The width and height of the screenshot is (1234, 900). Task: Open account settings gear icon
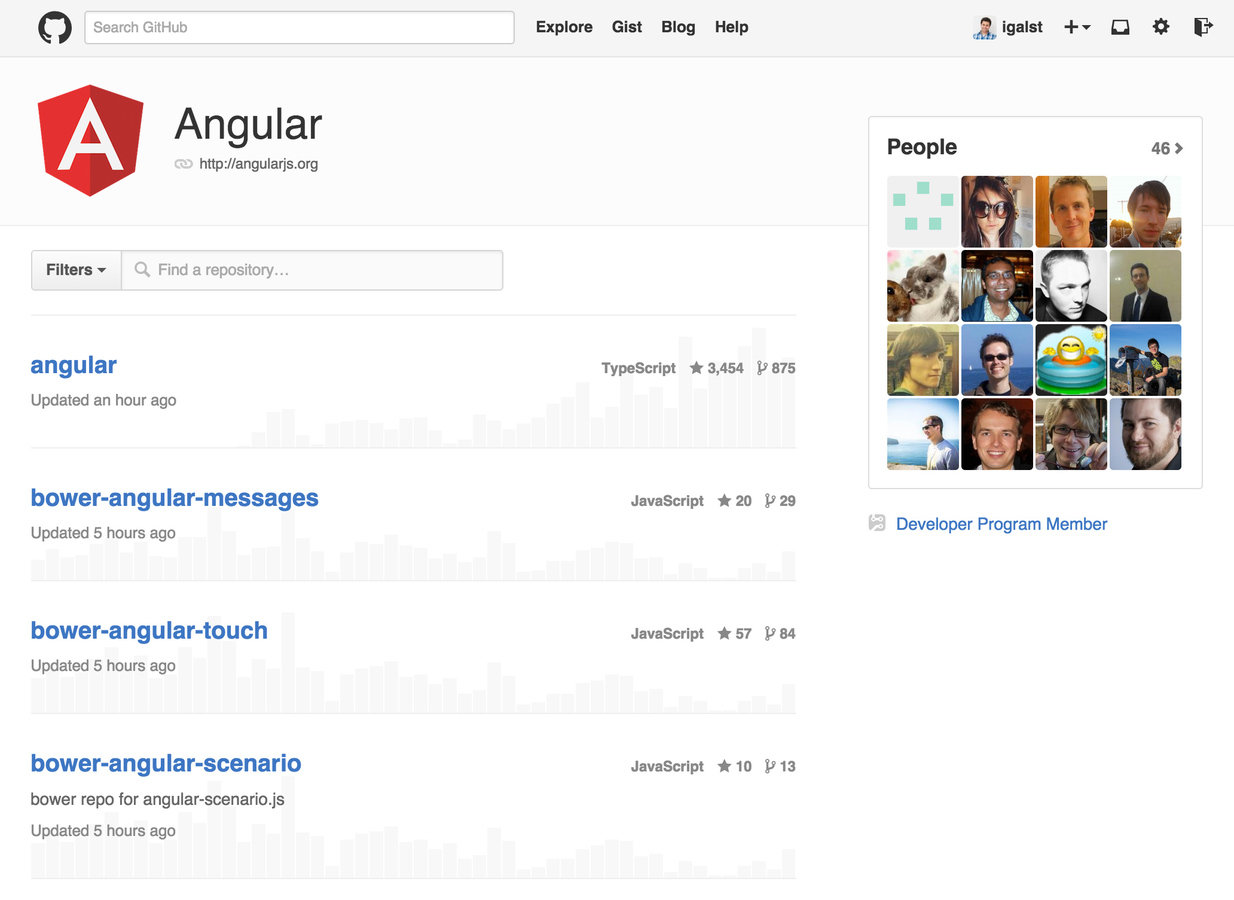1161,27
